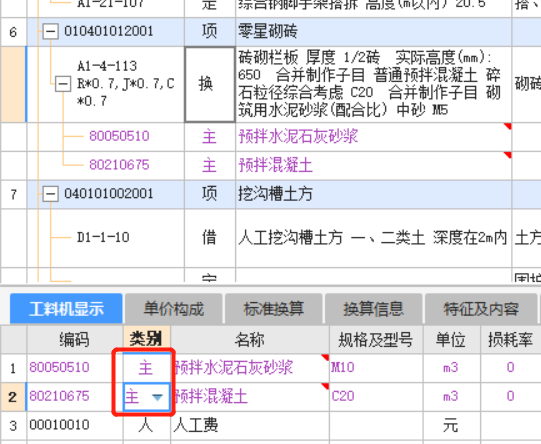The height and width of the screenshot is (444, 541).
Task: Click the 借 category cell
Action: click(x=209, y=237)
